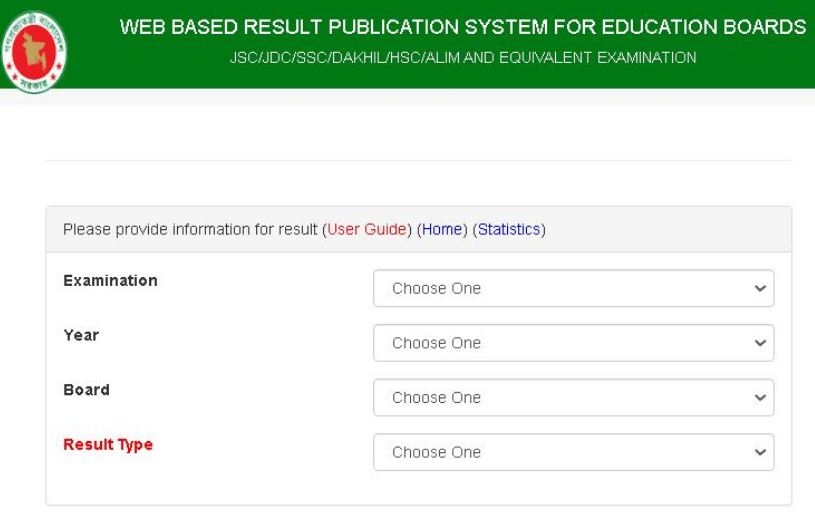815x519 pixels.
Task: Go to the Home page link
Action: pos(442,229)
